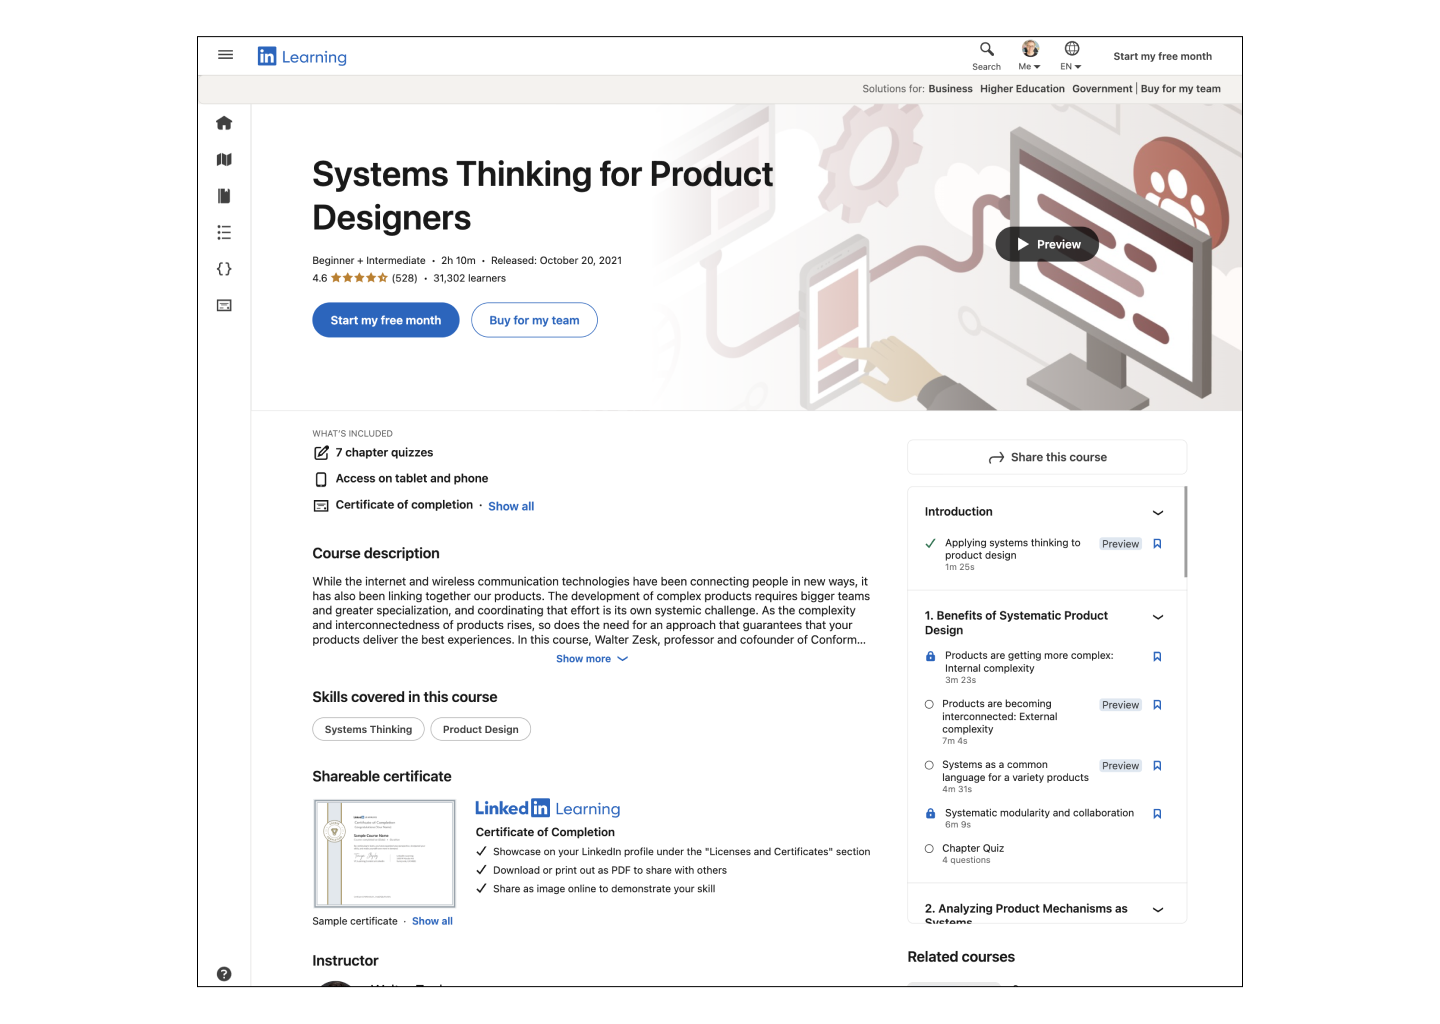Viewport: 1440px width, 1024px height.
Task: Open the sidebar curly braces code icon
Action: (224, 269)
